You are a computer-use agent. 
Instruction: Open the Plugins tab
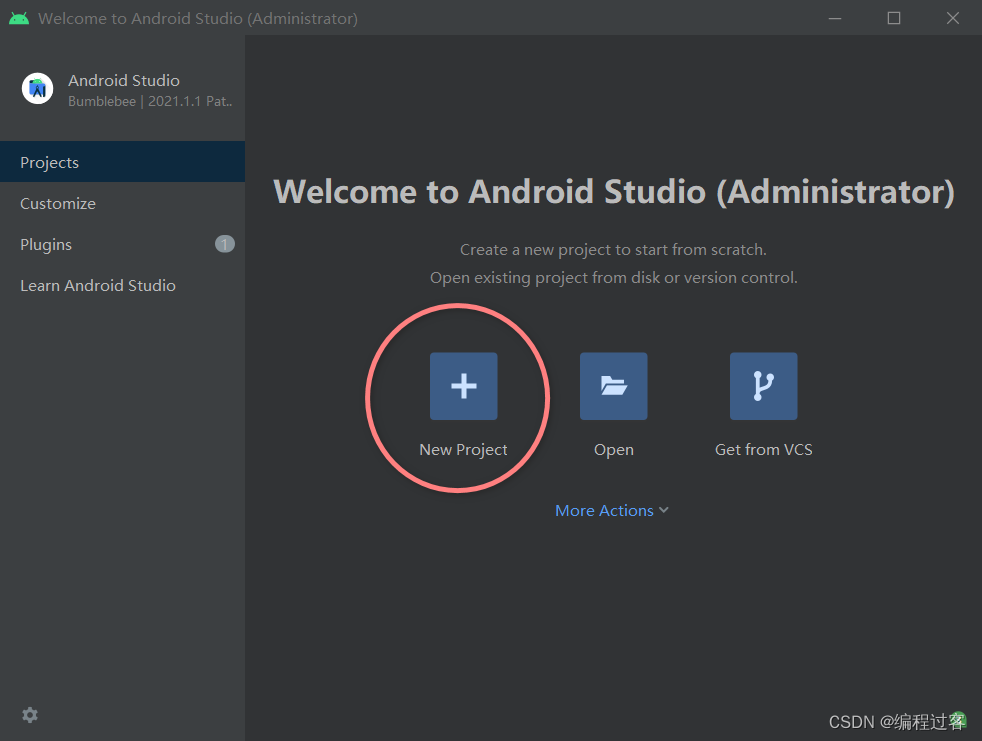123,244
